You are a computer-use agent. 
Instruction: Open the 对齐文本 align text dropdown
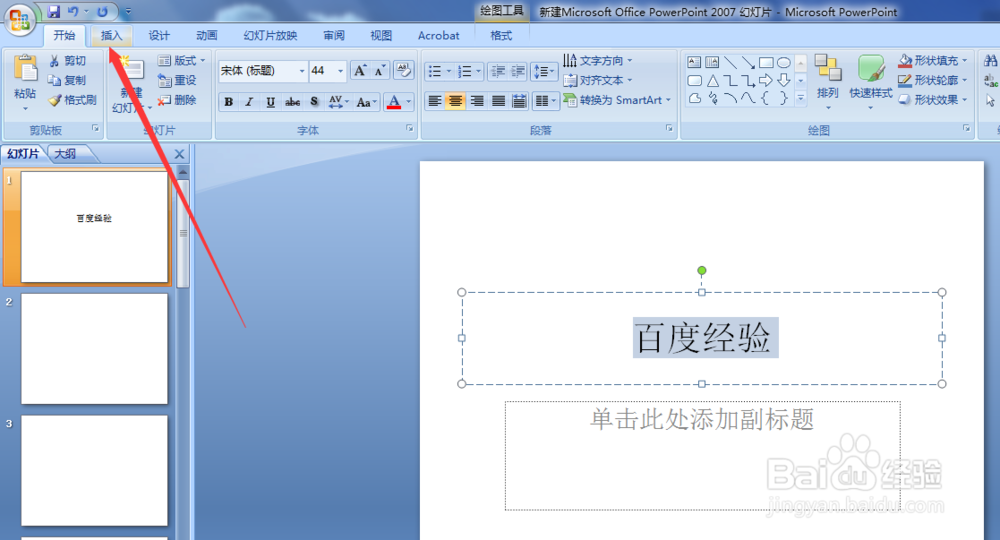[598, 80]
